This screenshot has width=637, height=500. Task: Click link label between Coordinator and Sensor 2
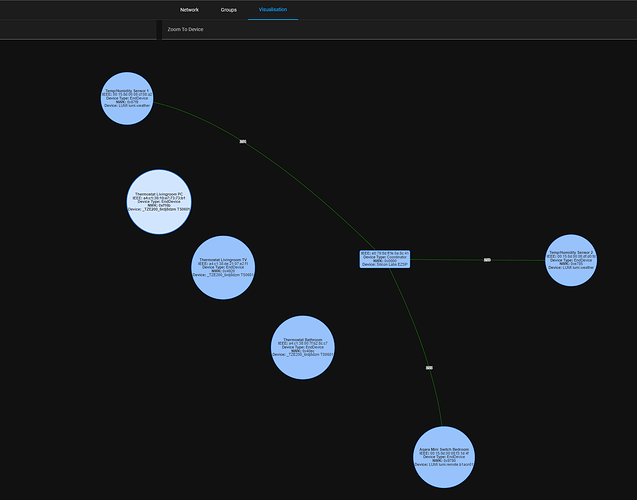tap(487, 260)
